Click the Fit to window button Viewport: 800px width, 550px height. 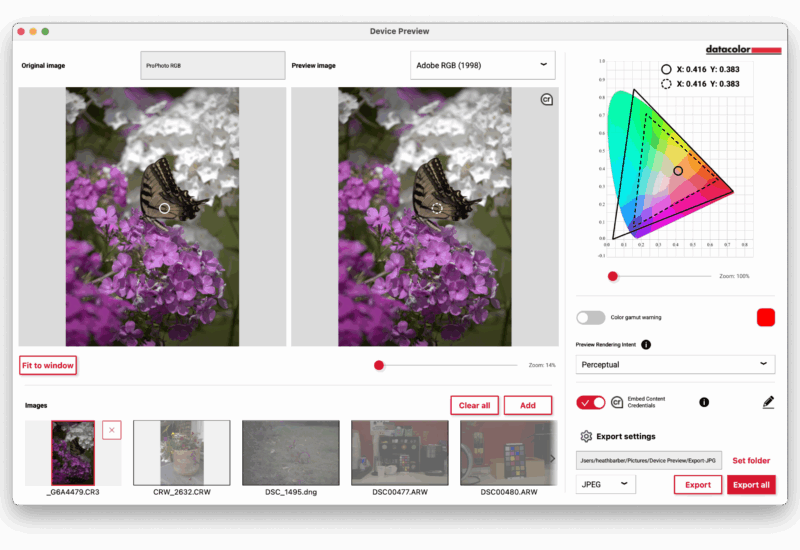pos(48,365)
